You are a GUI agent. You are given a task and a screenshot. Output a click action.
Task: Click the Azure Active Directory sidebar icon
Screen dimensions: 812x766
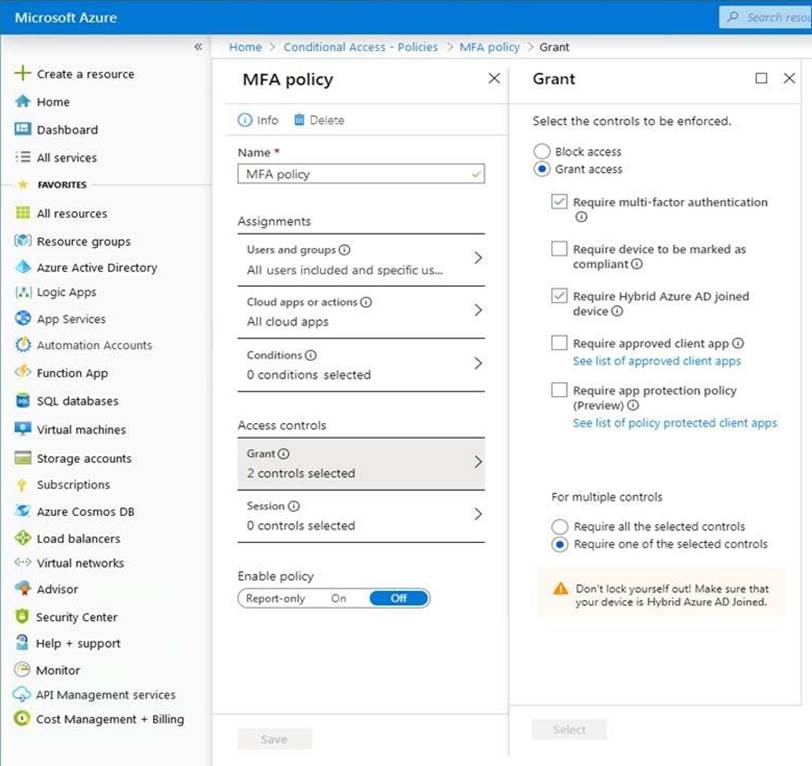(22, 268)
